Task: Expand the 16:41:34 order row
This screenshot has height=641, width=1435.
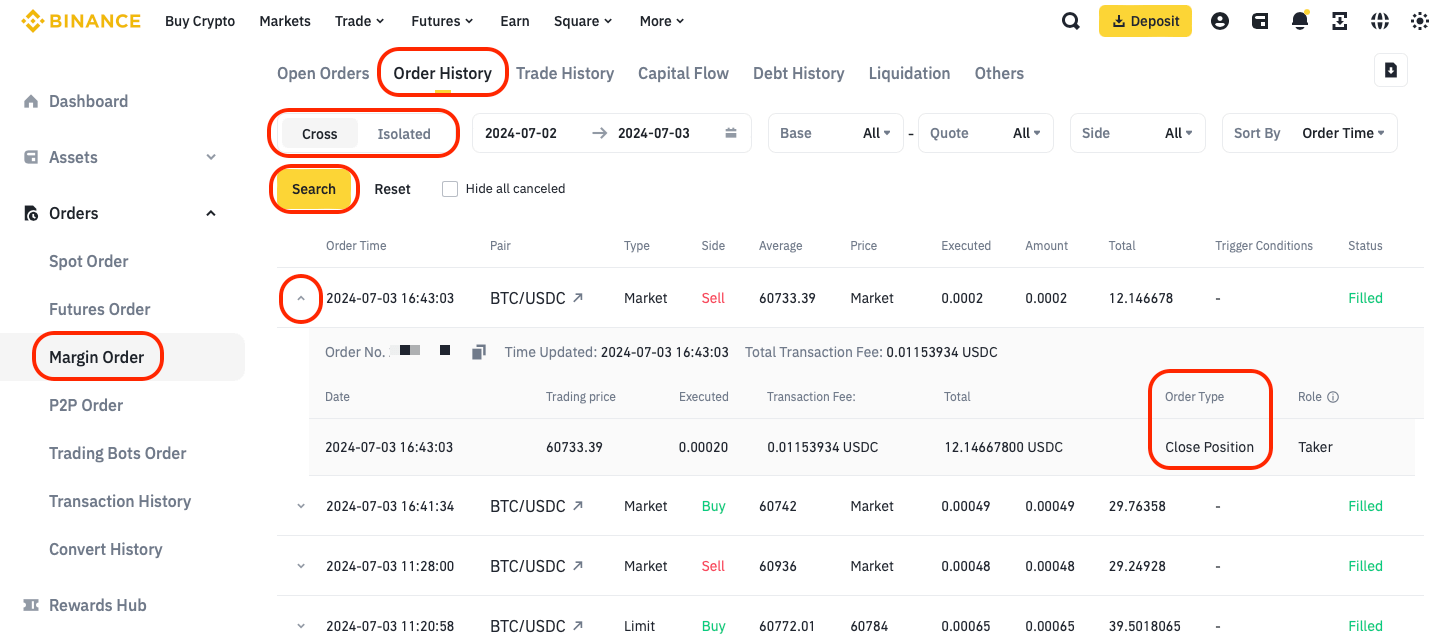Action: pyautogui.click(x=301, y=506)
